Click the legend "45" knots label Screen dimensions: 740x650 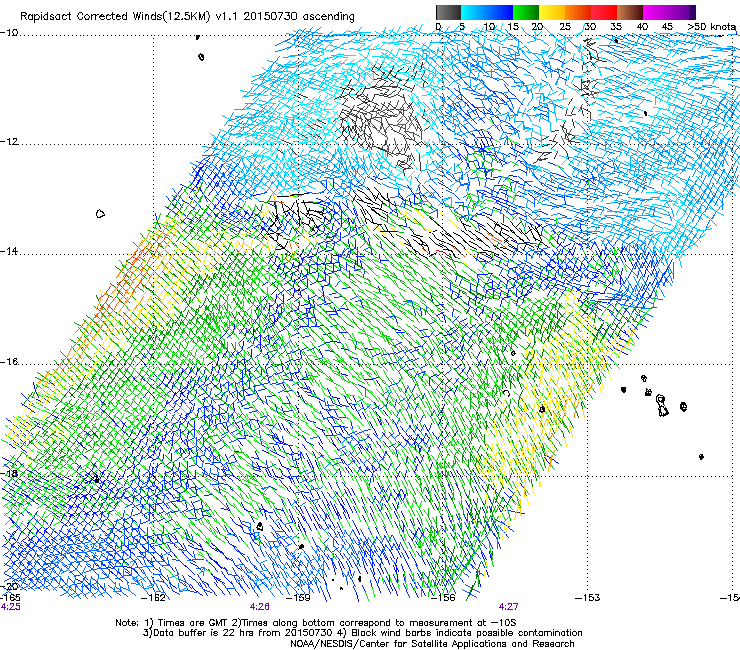(x=667, y=26)
